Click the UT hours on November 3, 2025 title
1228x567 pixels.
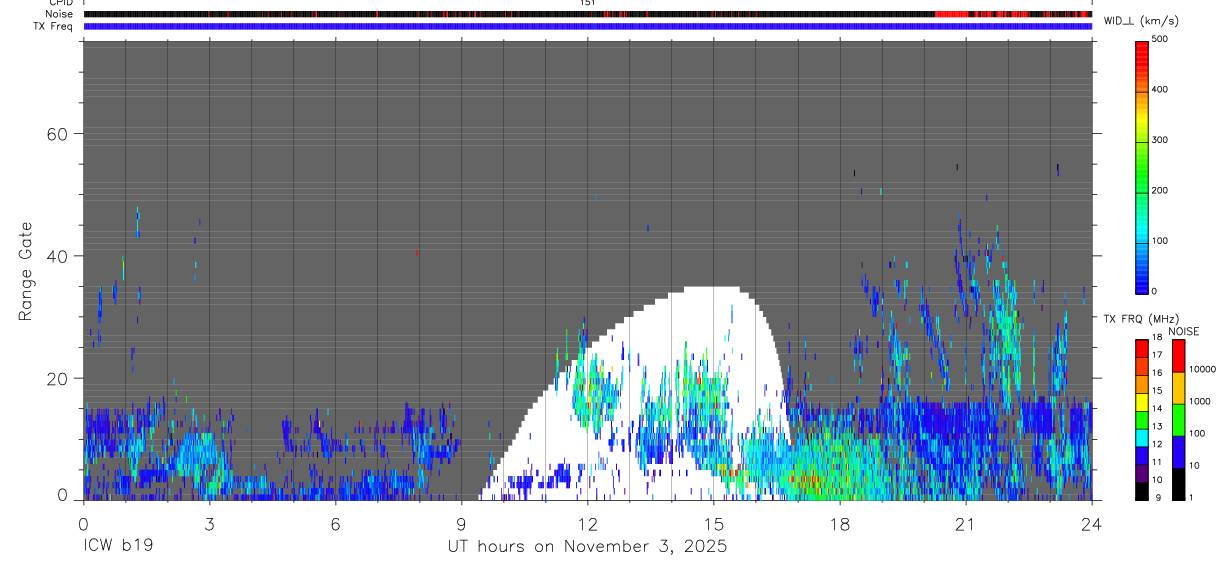(x=587, y=548)
